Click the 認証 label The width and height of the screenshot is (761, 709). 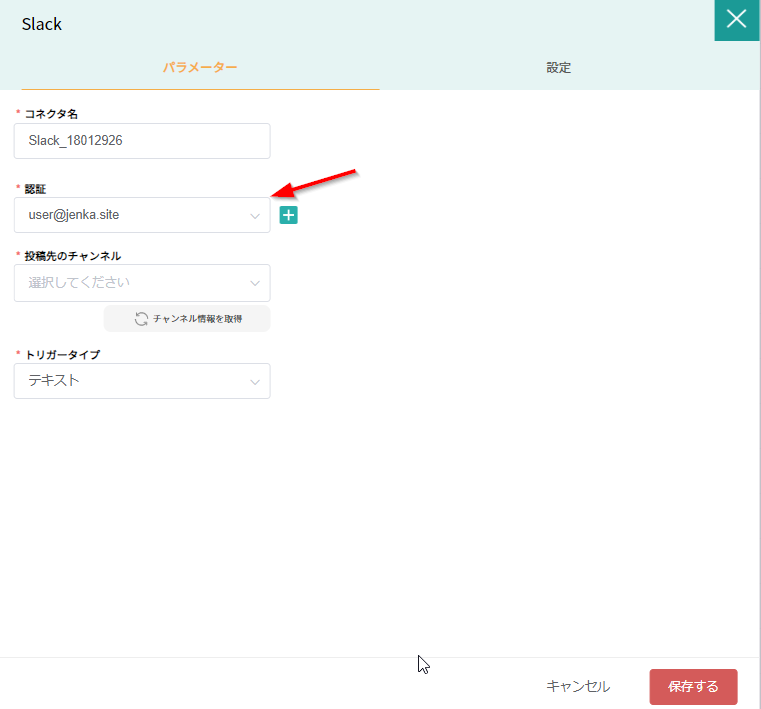(35, 189)
